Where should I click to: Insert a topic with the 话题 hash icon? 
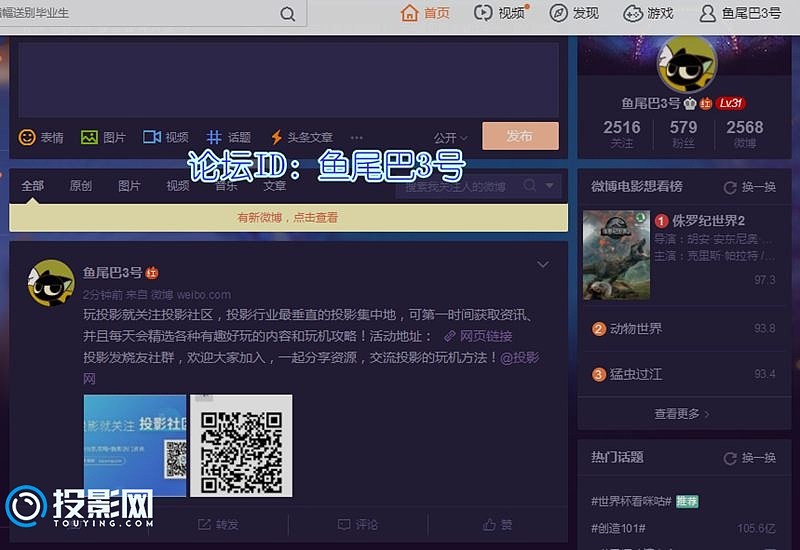(x=214, y=137)
